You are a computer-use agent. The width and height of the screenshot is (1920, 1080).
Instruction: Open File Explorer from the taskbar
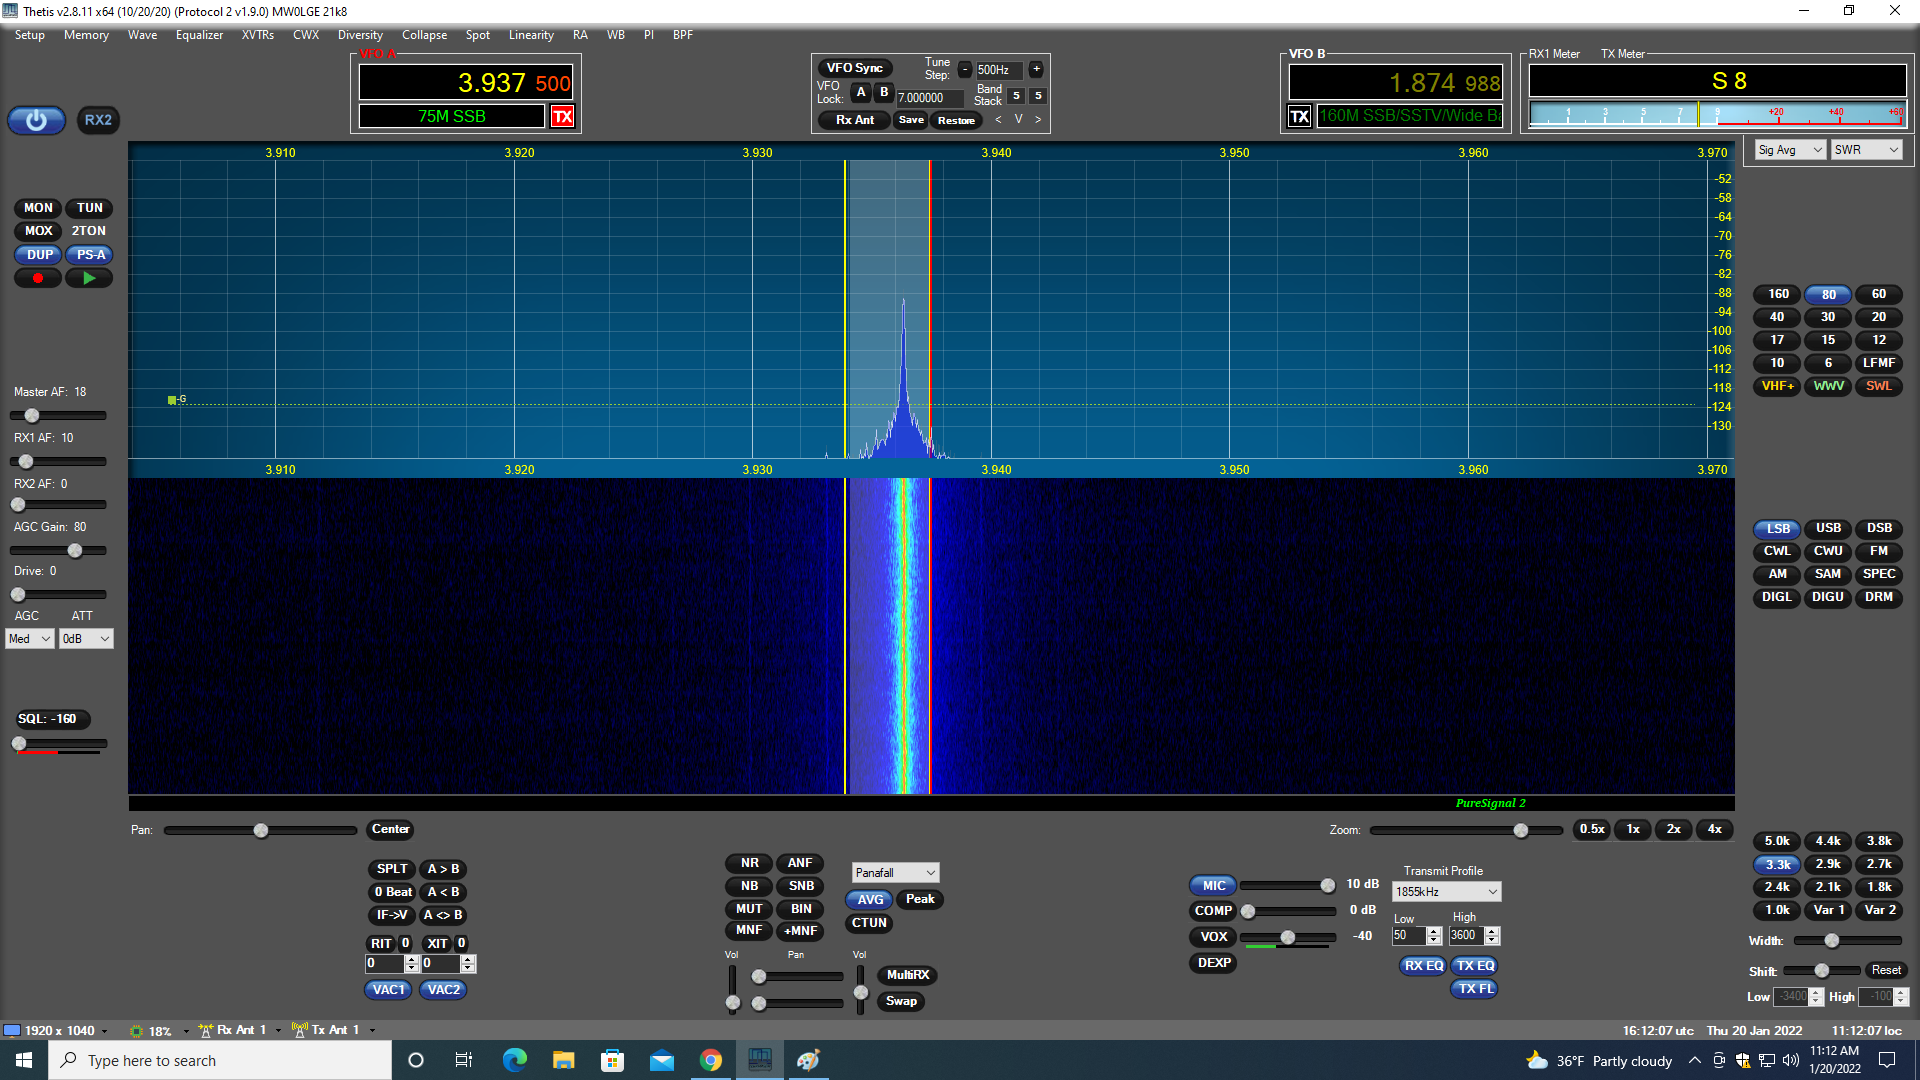click(563, 1060)
